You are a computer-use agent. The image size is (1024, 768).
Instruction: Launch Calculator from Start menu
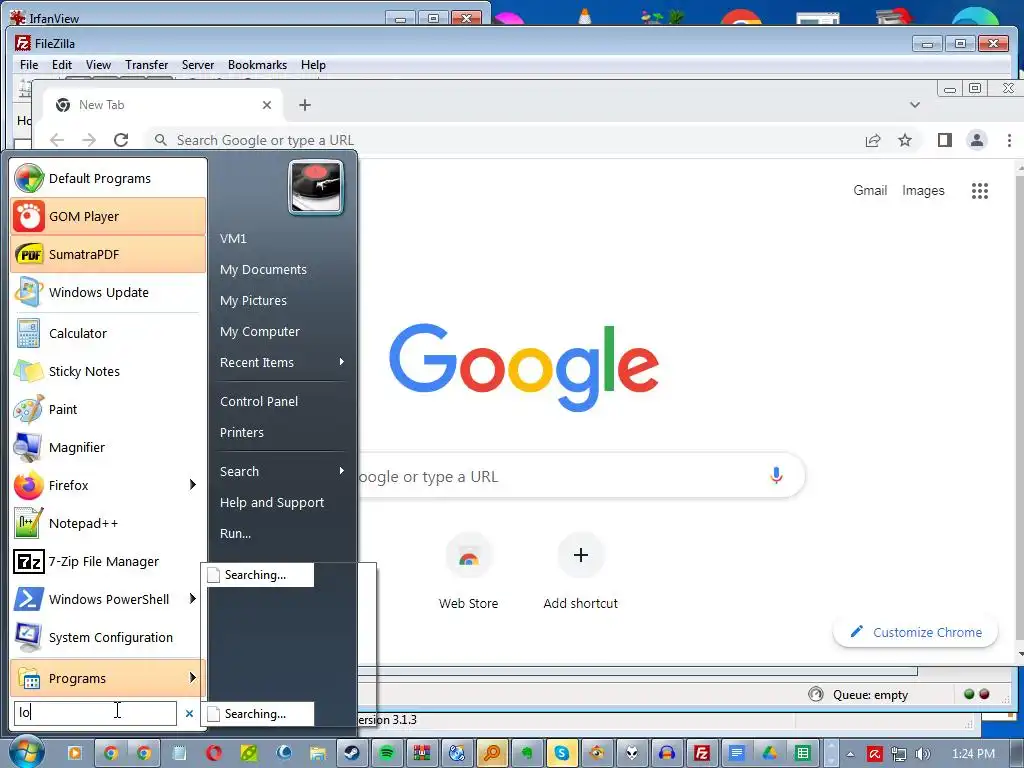click(108, 333)
